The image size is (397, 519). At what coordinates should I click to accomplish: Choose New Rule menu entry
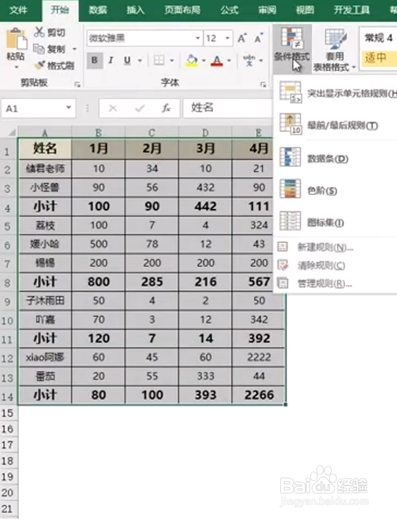coord(336,247)
